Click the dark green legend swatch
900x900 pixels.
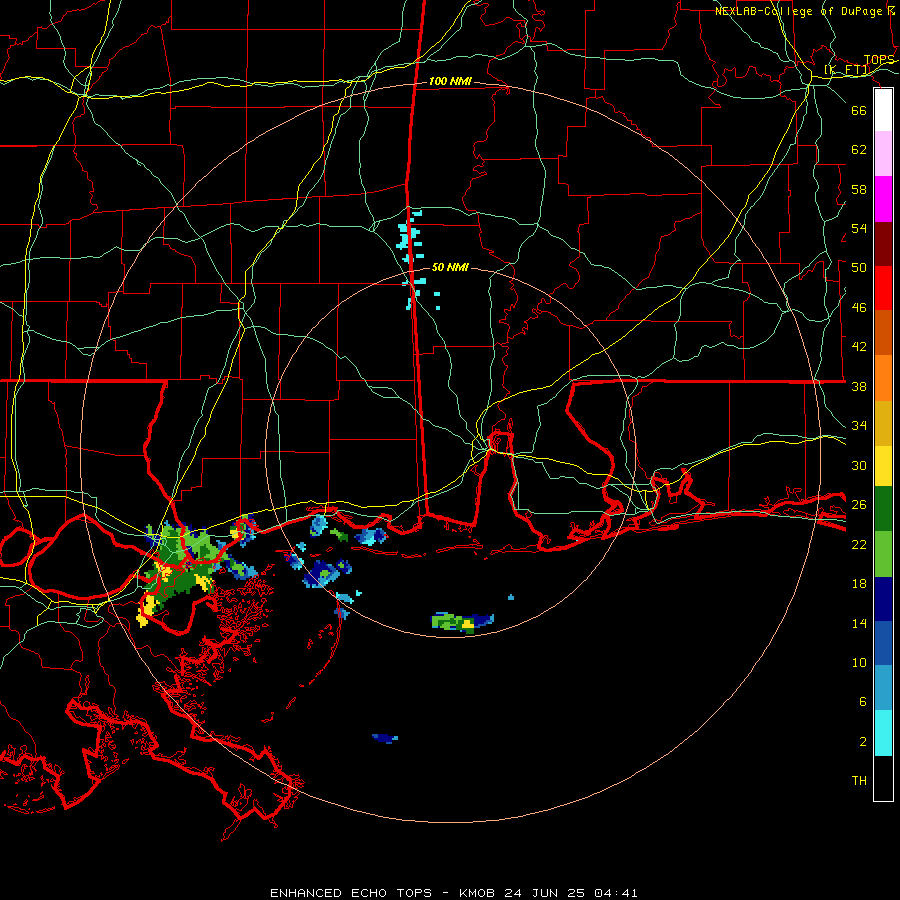coord(883,509)
